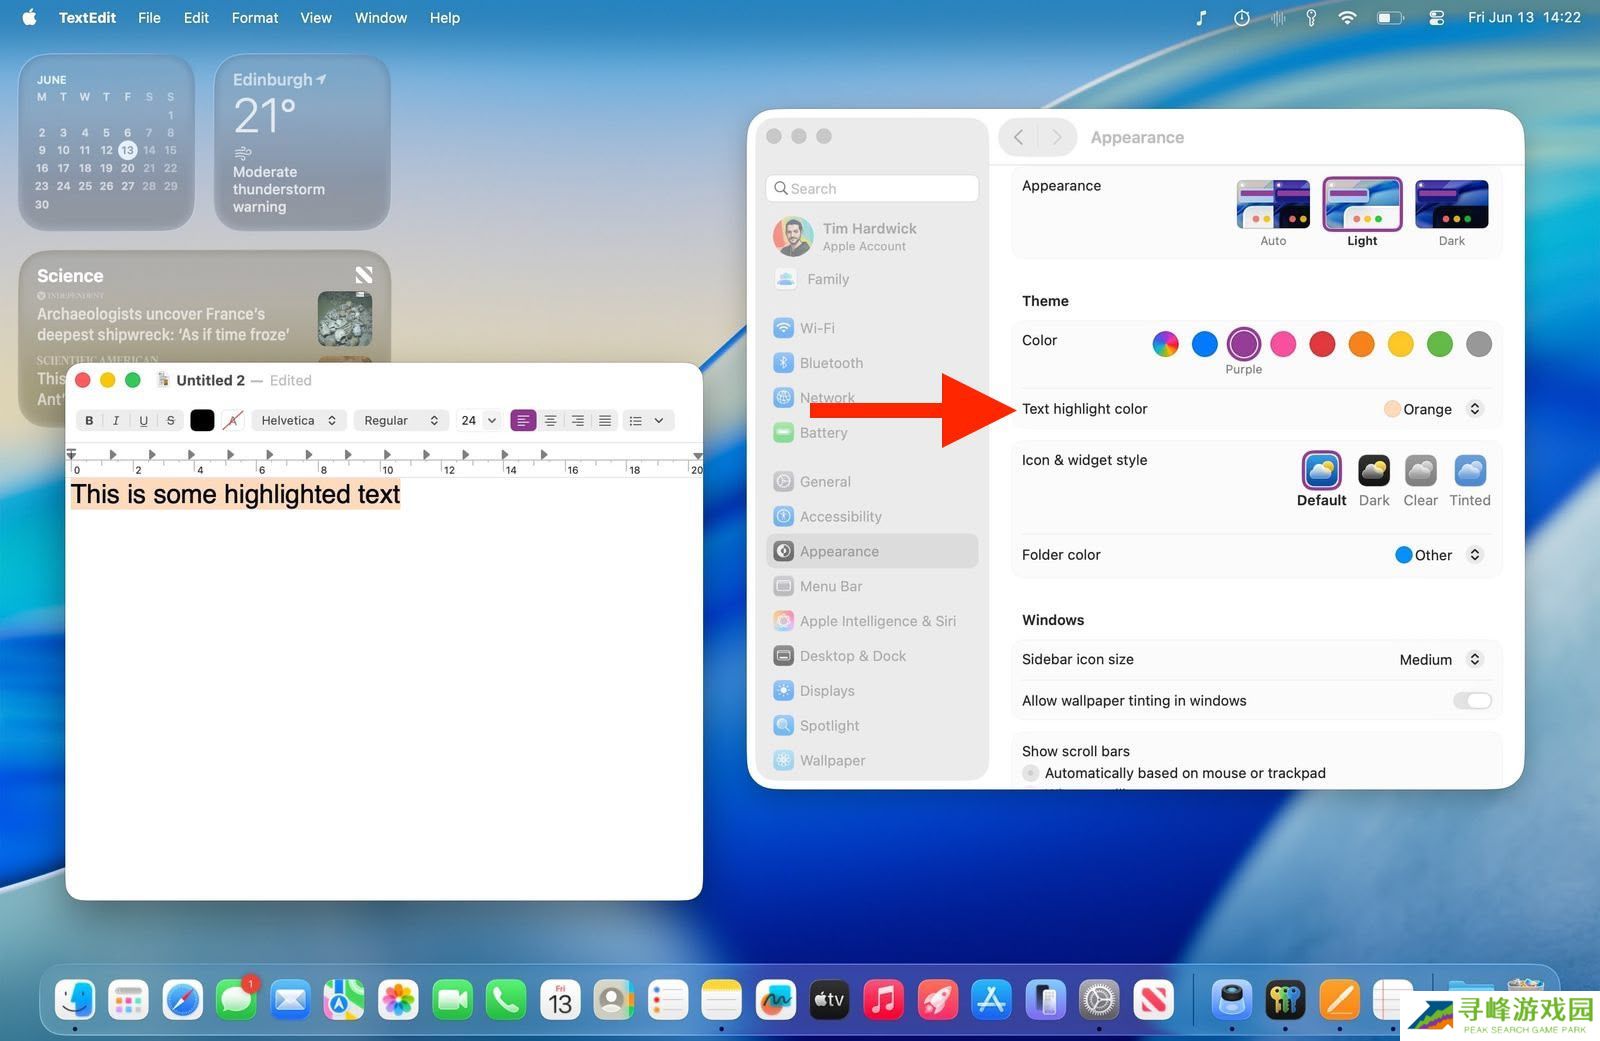Open the Dark icon style option

pyautogui.click(x=1373, y=471)
